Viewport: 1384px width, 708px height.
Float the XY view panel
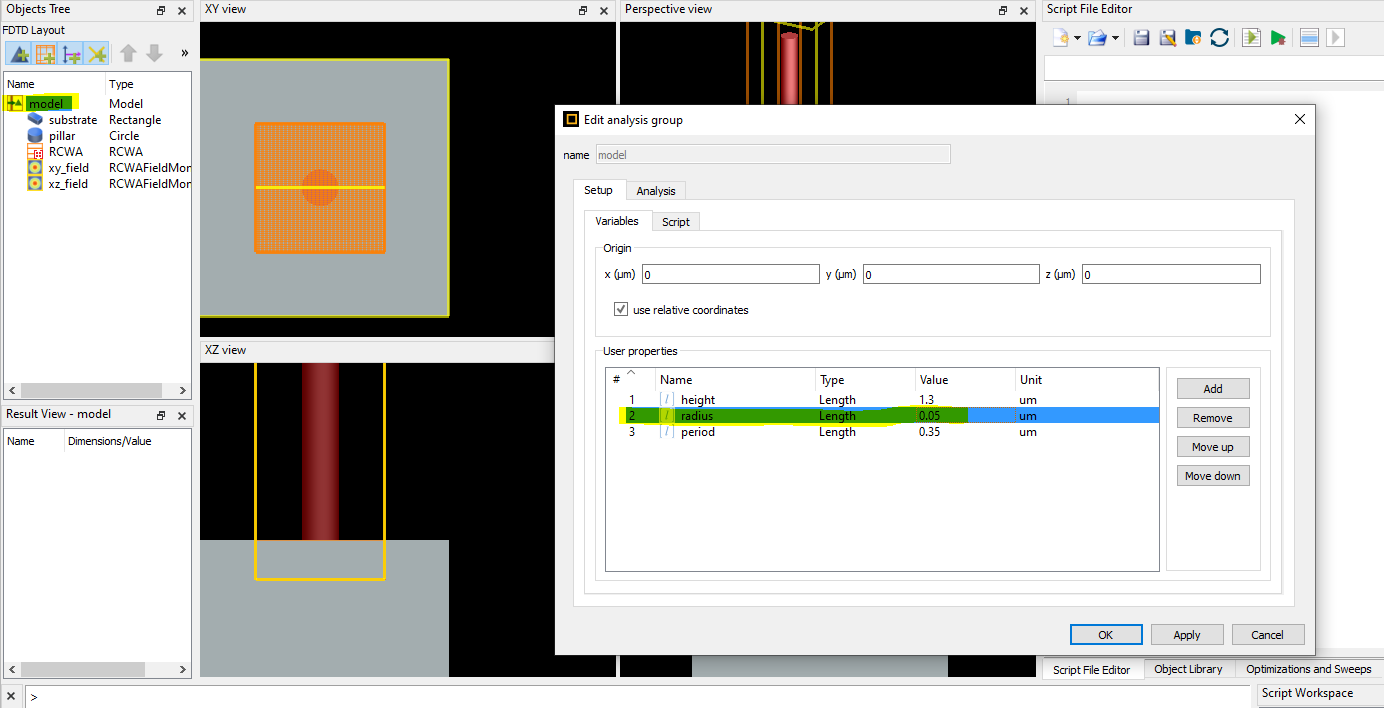click(583, 11)
